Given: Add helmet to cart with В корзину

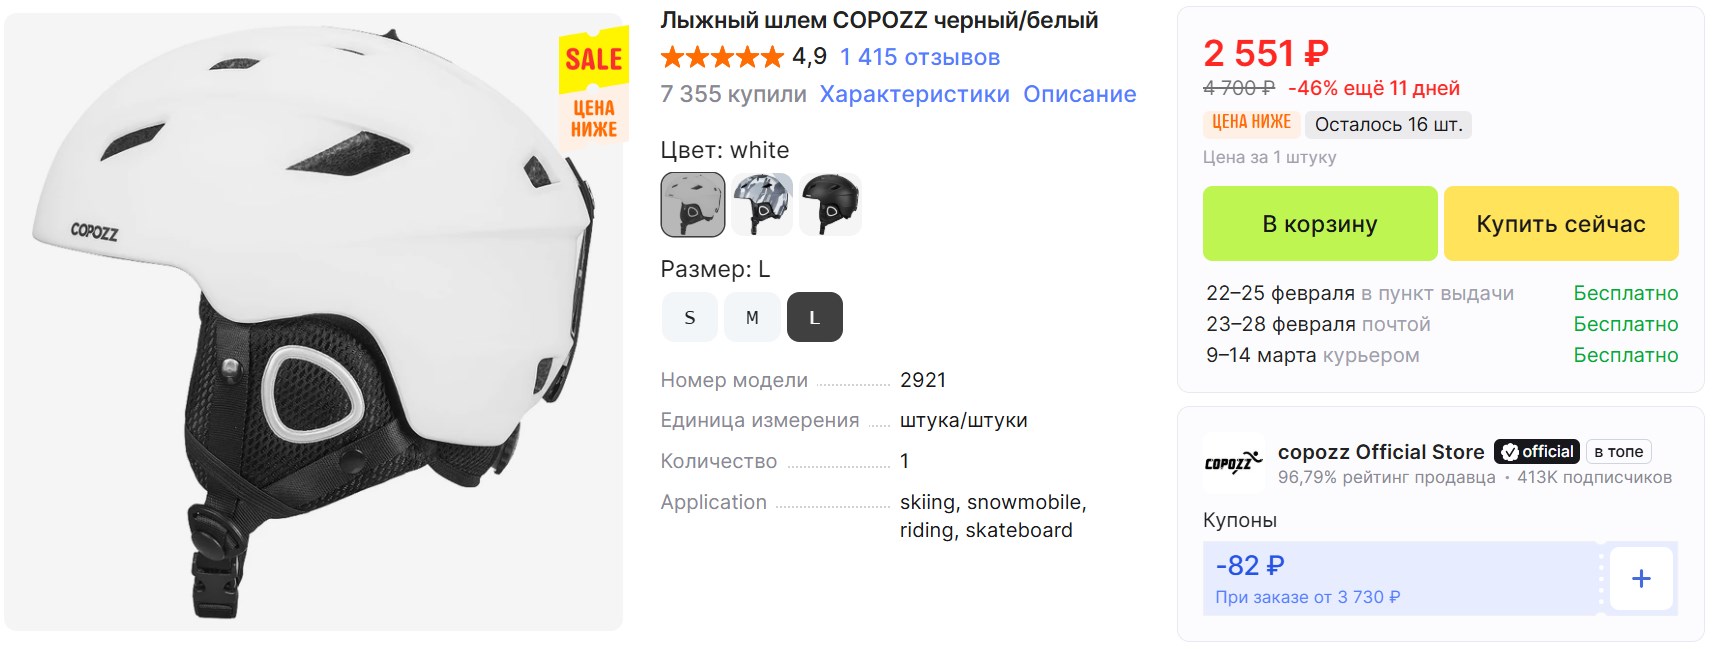Looking at the screenshot, I should [x=1320, y=224].
